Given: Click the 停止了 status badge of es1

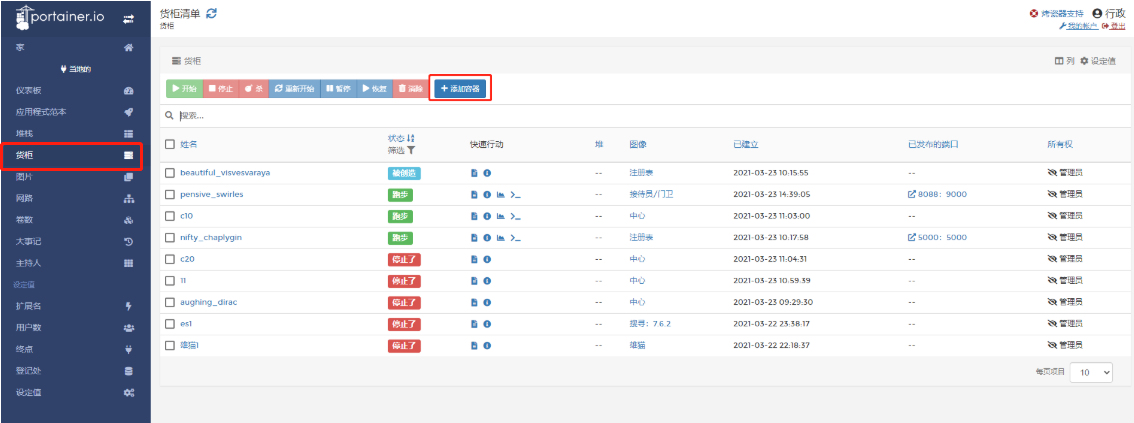Looking at the screenshot, I should coord(404,324).
